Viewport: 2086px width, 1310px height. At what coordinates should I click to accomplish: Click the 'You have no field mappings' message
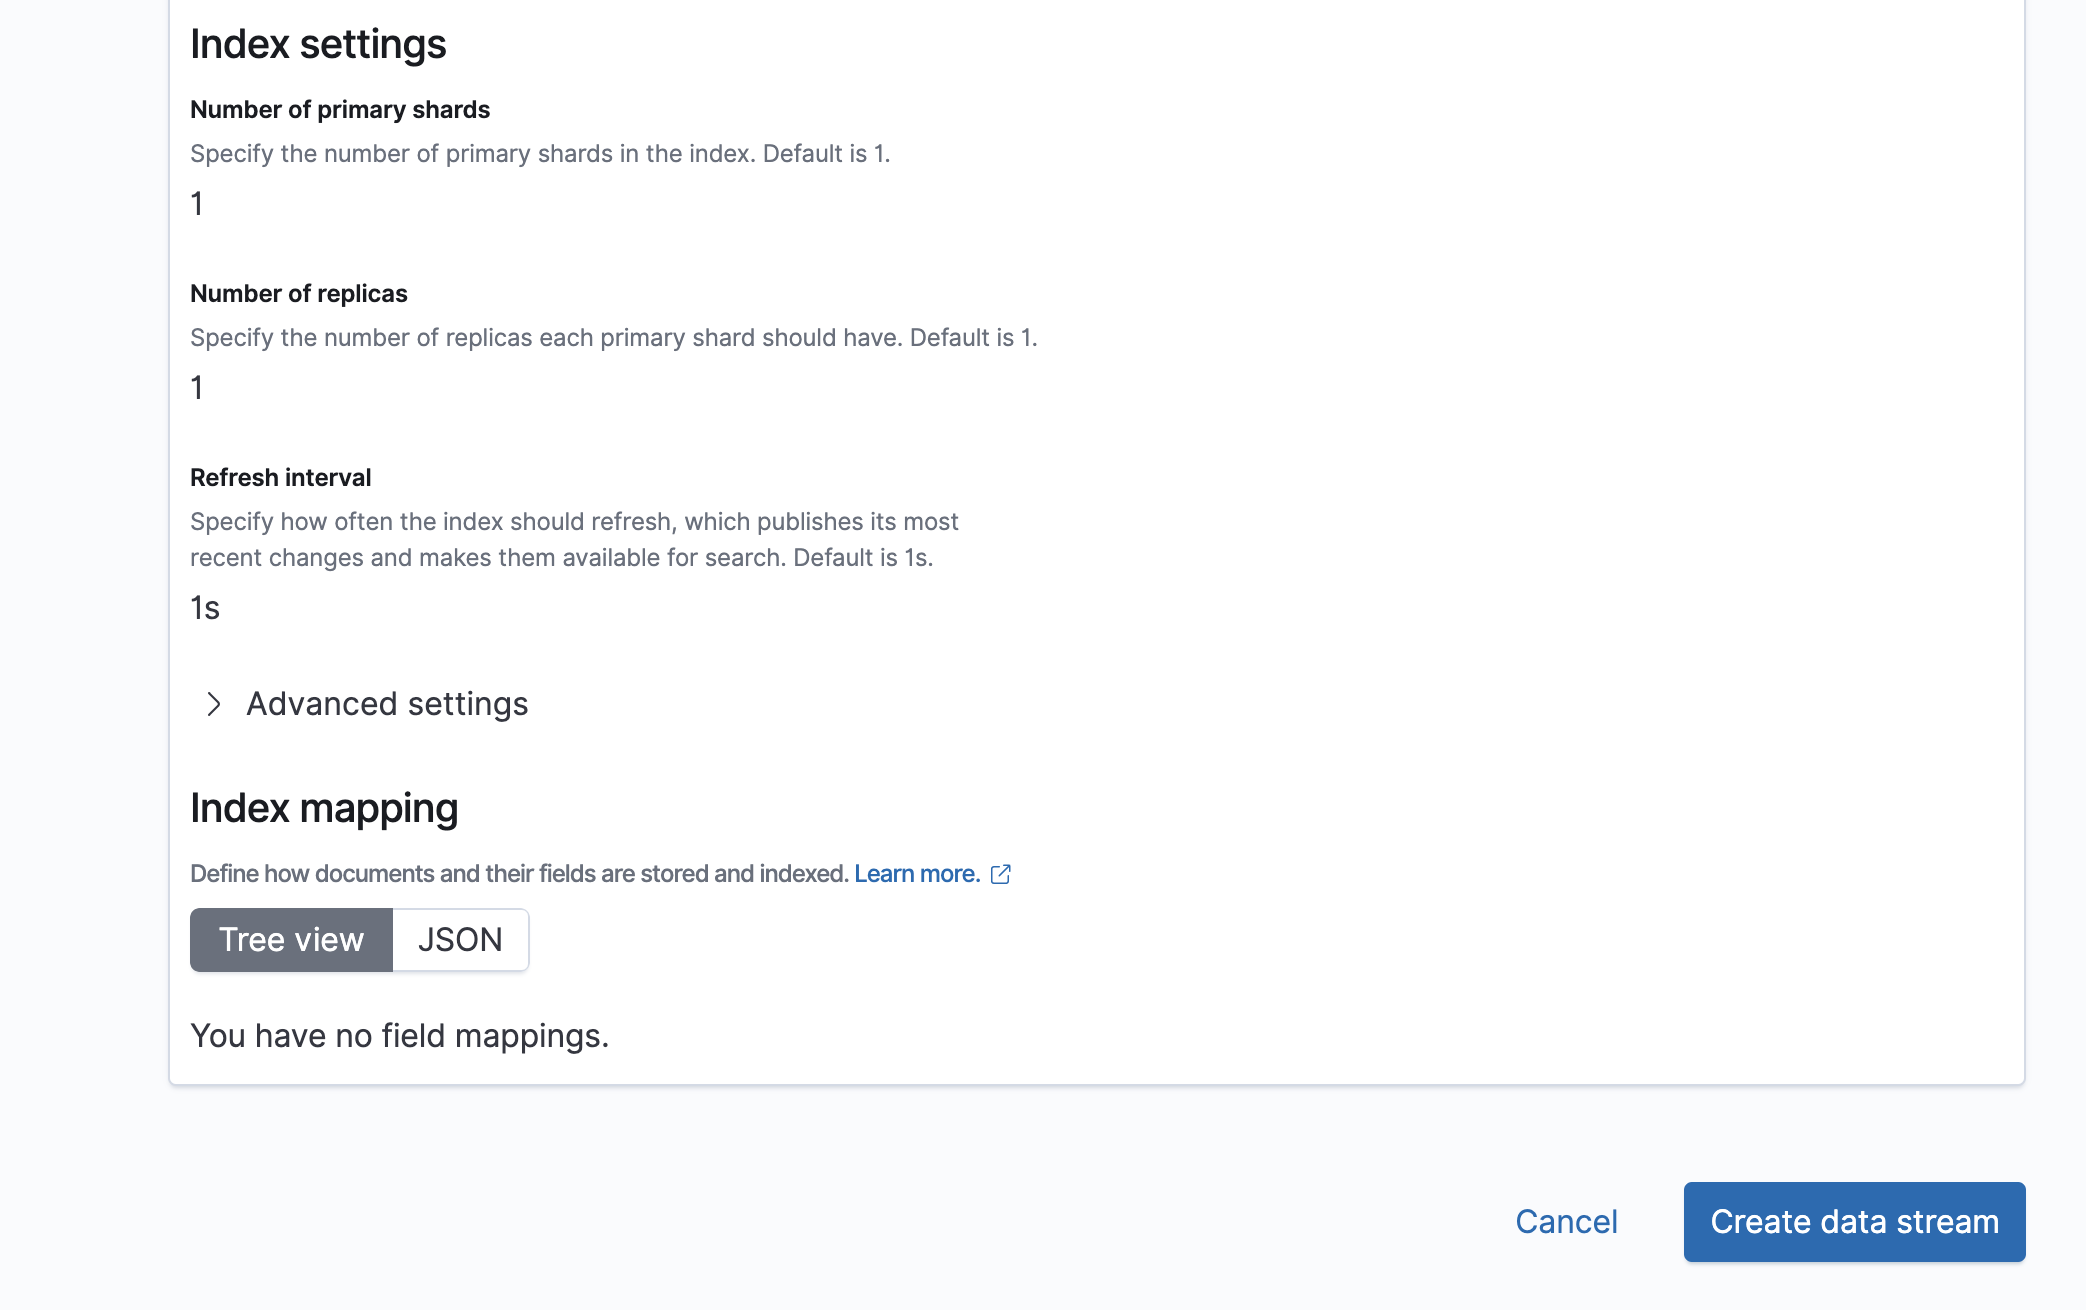pos(399,1036)
